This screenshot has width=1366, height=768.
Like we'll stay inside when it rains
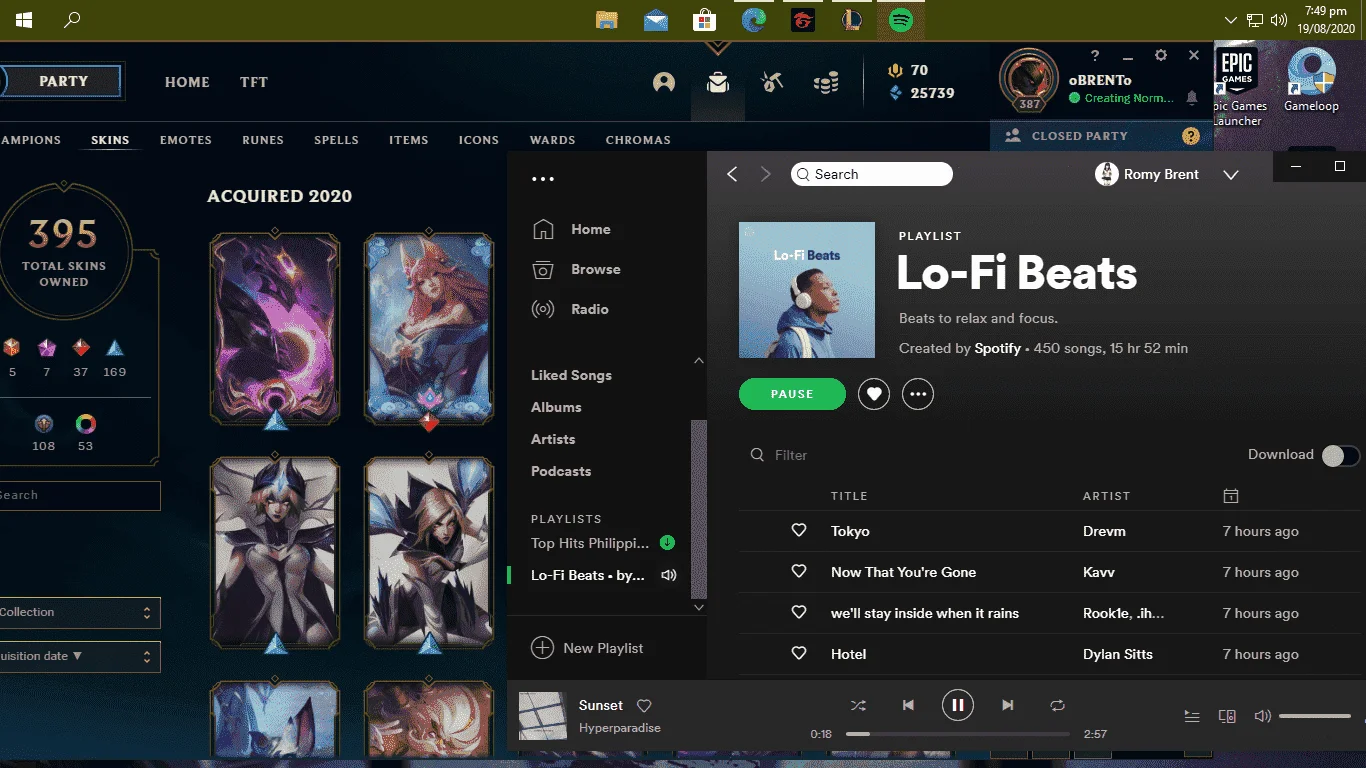[x=799, y=613]
